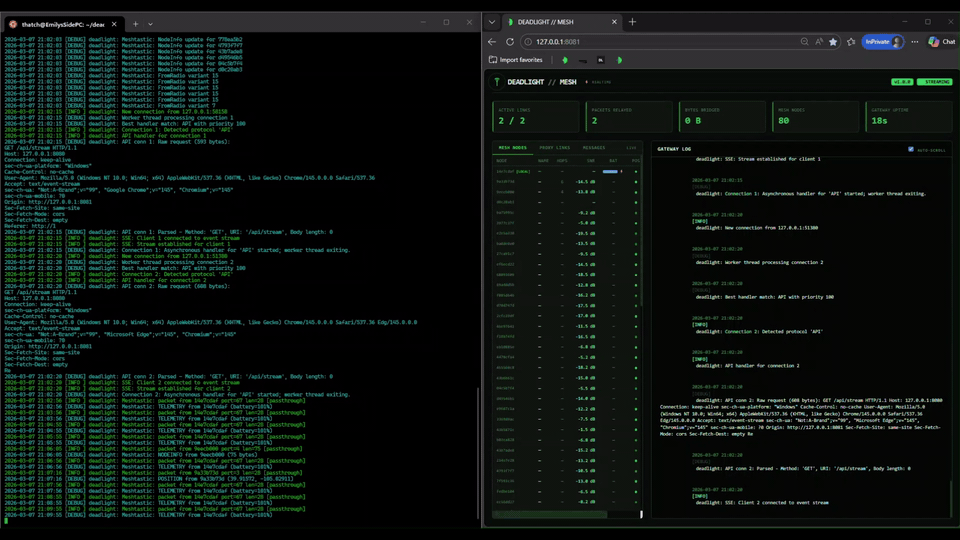Open the Copilot Chat button
This screenshot has height=540, width=960.
tap(941, 42)
